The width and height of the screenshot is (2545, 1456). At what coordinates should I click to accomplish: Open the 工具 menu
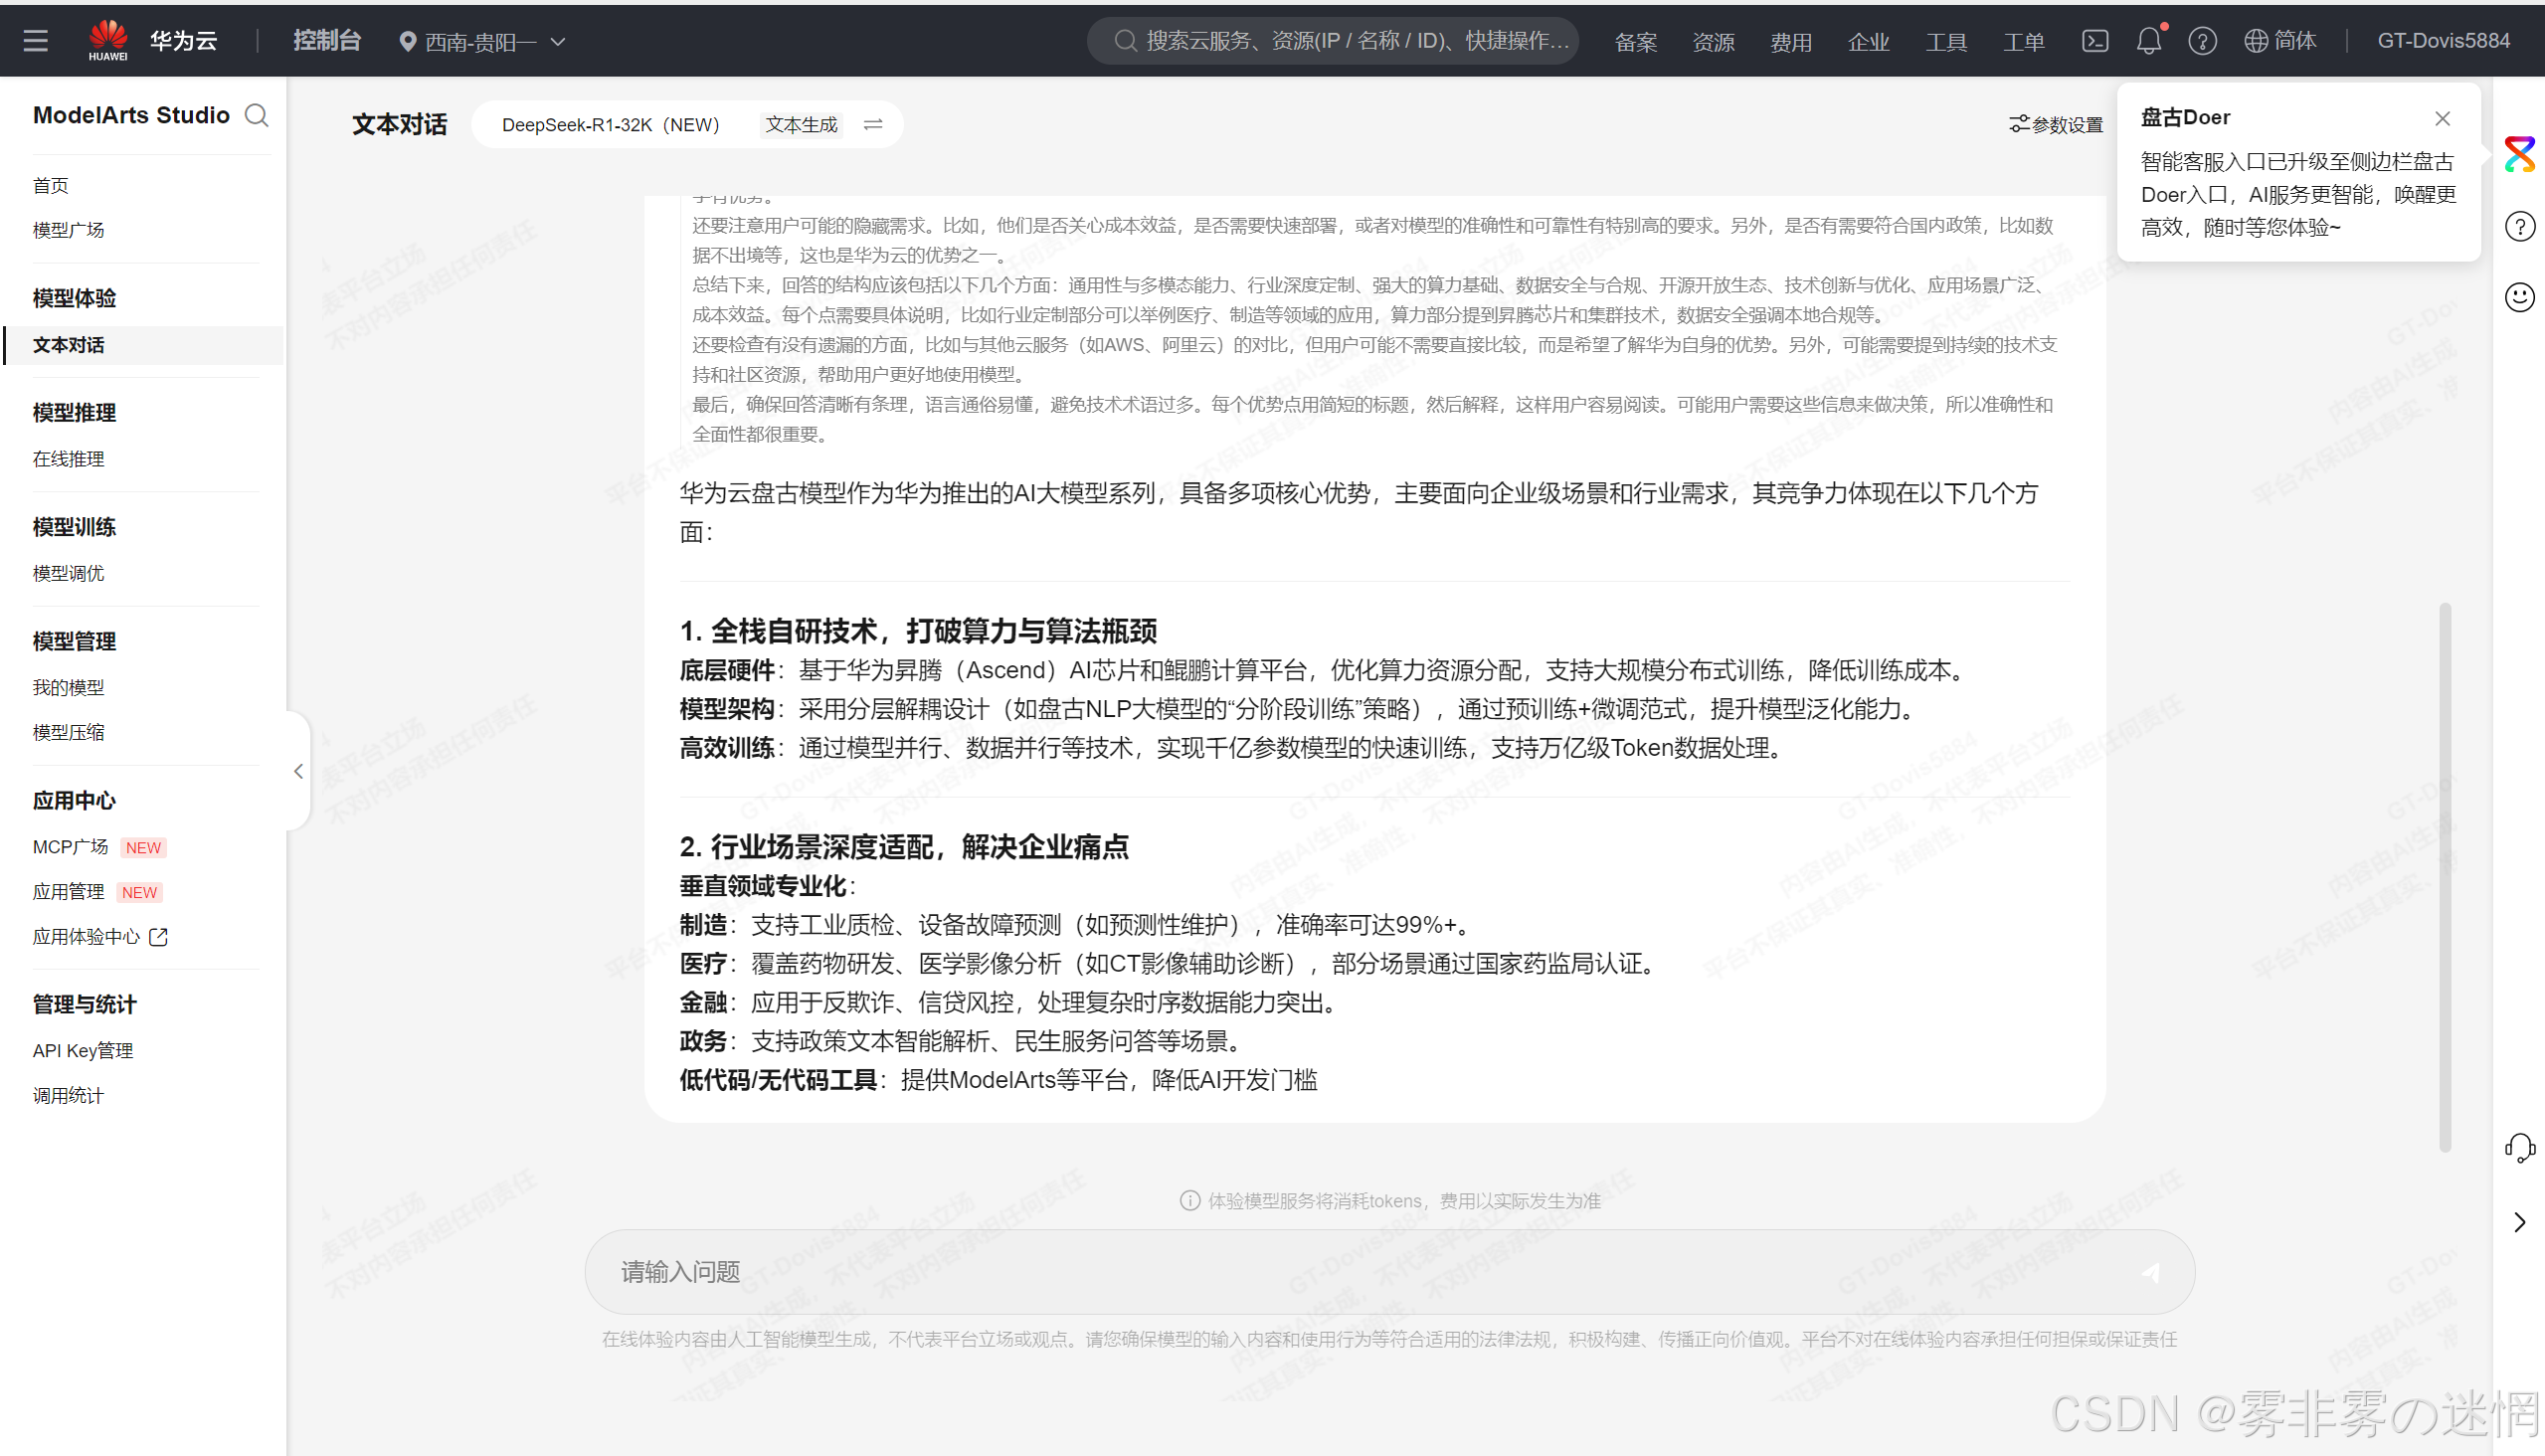(1946, 42)
